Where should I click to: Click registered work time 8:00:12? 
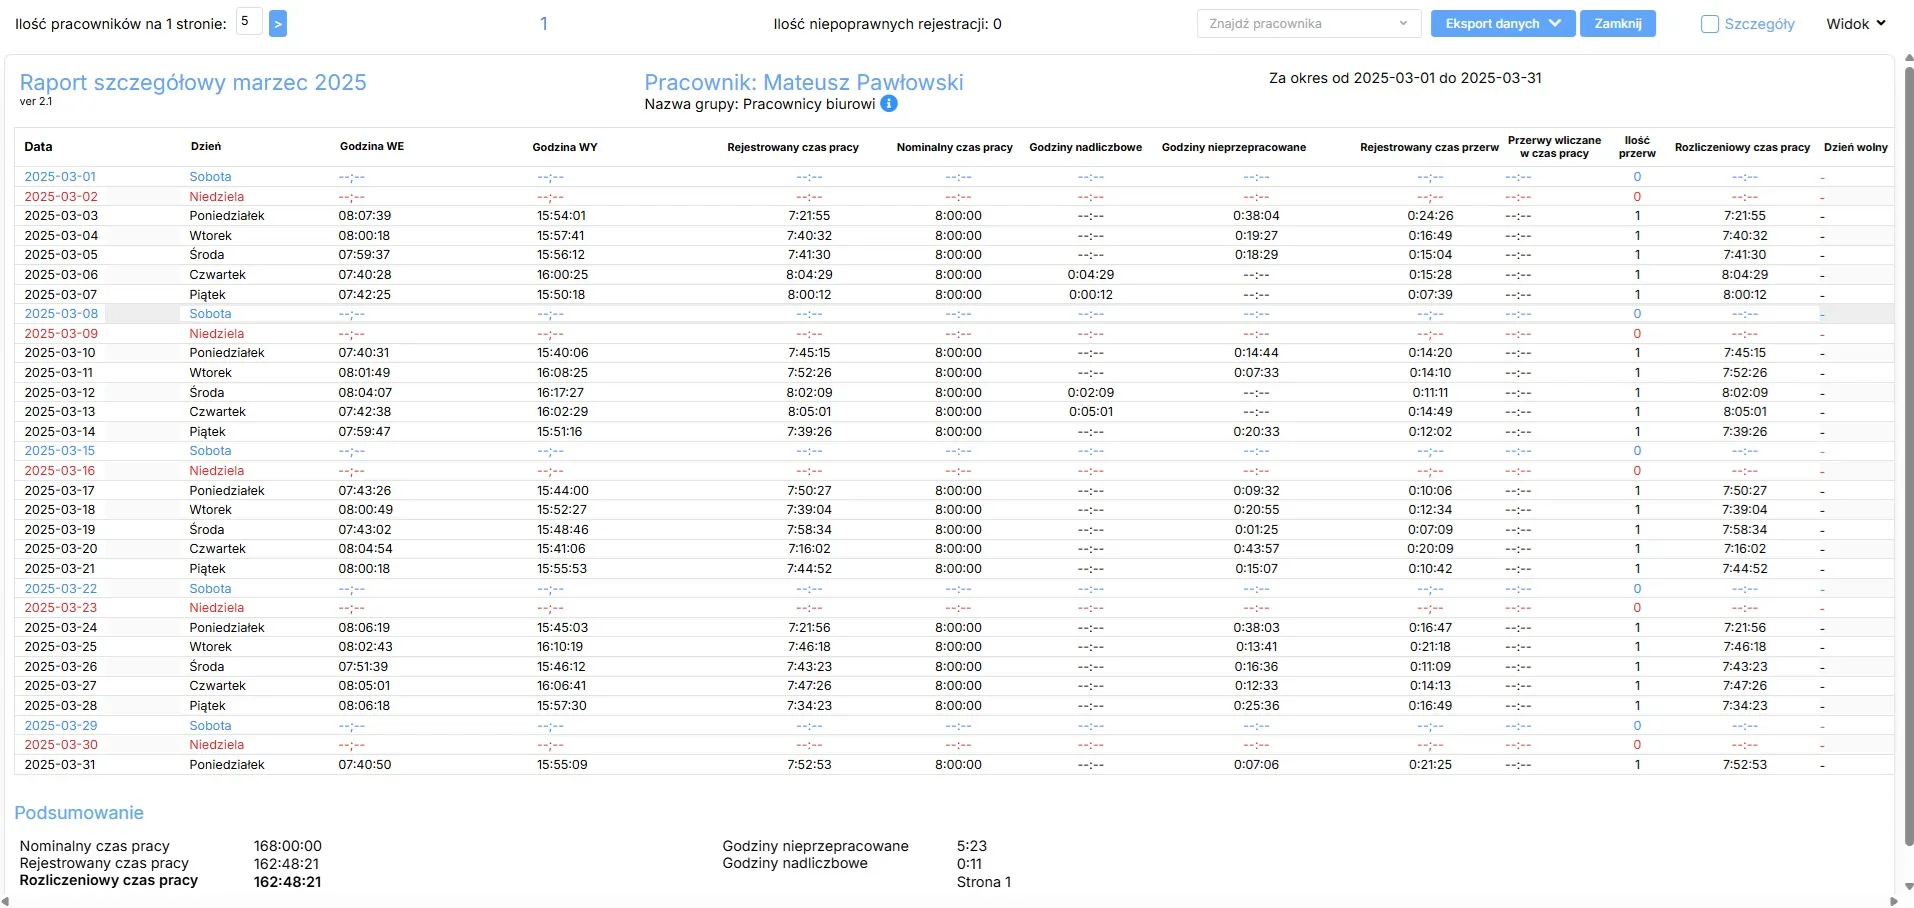click(x=809, y=295)
